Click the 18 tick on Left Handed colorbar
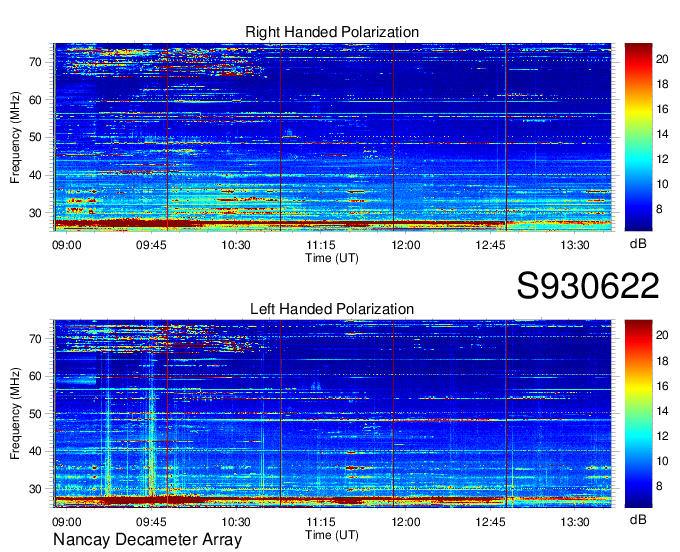Image resolution: width=680 pixels, height=552 pixels. point(662,361)
